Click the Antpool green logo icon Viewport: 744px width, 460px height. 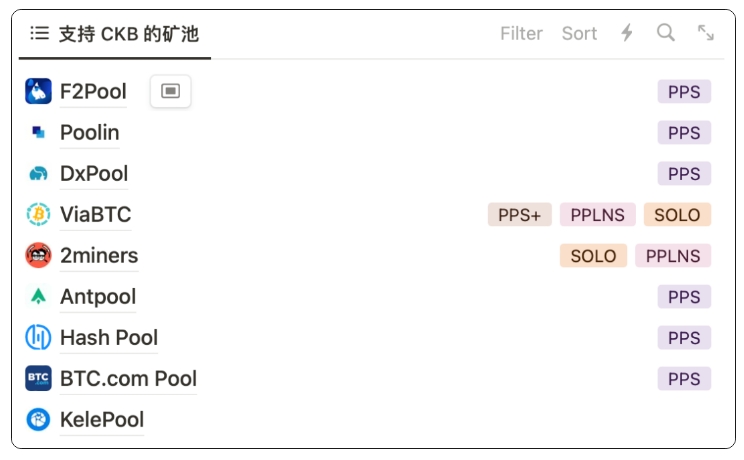[x=38, y=296]
